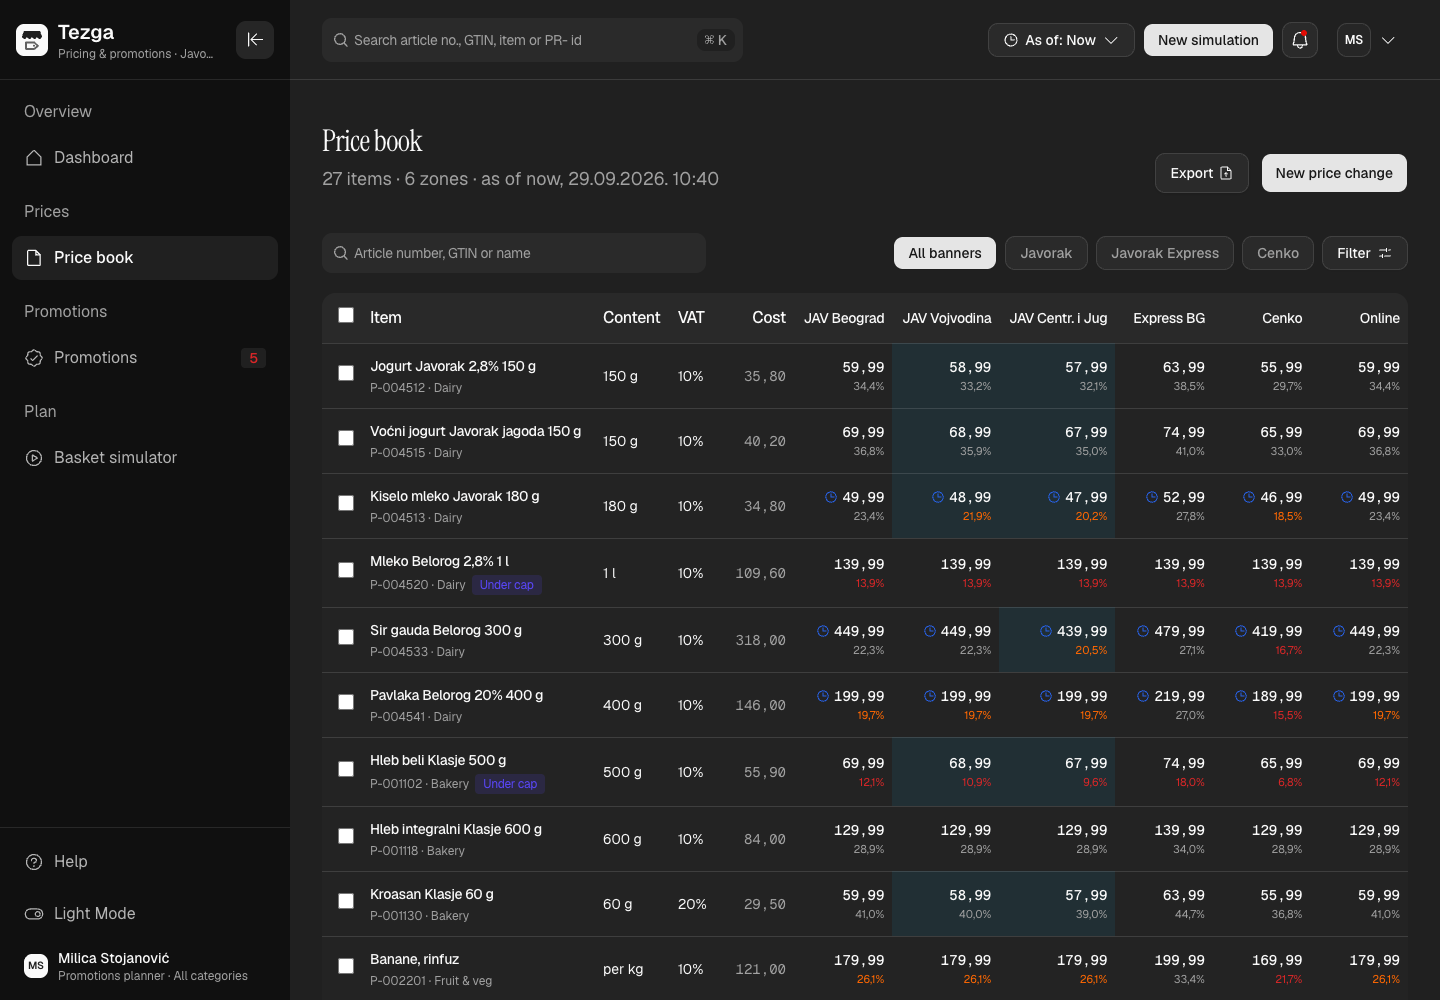Click the Under cap tag on Hleb beli Klasje

[510, 784]
